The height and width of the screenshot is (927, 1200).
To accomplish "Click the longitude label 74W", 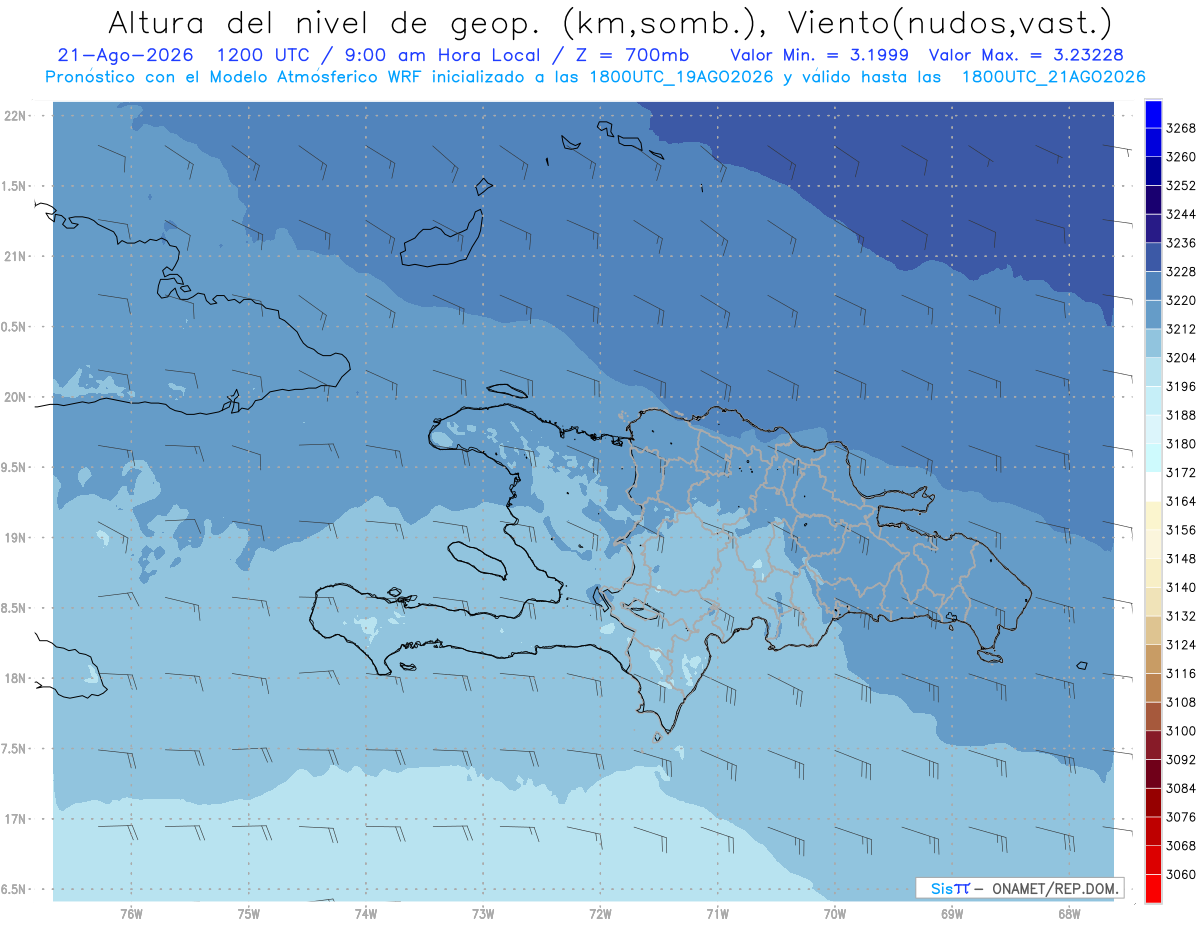I will (x=366, y=914).
